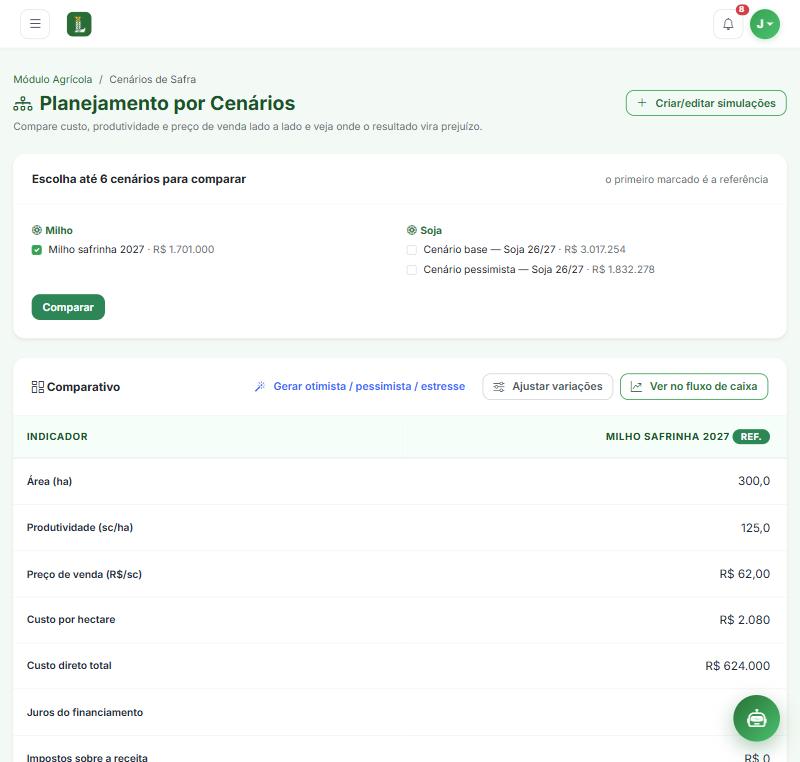800x762 pixels.
Task: Uncheck Milho safrinha 2027 checkbox
Action: pos(37,250)
